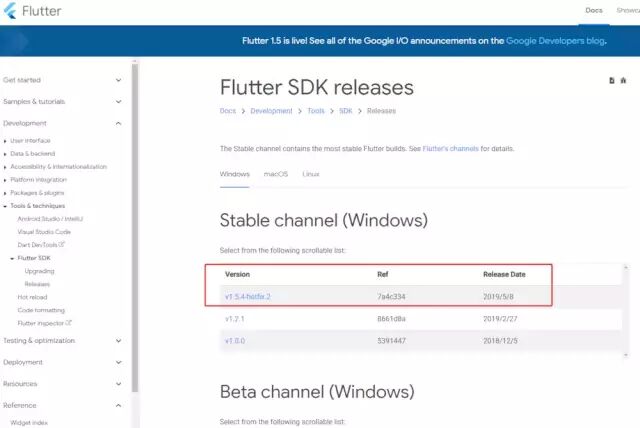The width and height of the screenshot is (640, 428).
Task: Open Upgrading sidebar page
Action: click(x=39, y=271)
